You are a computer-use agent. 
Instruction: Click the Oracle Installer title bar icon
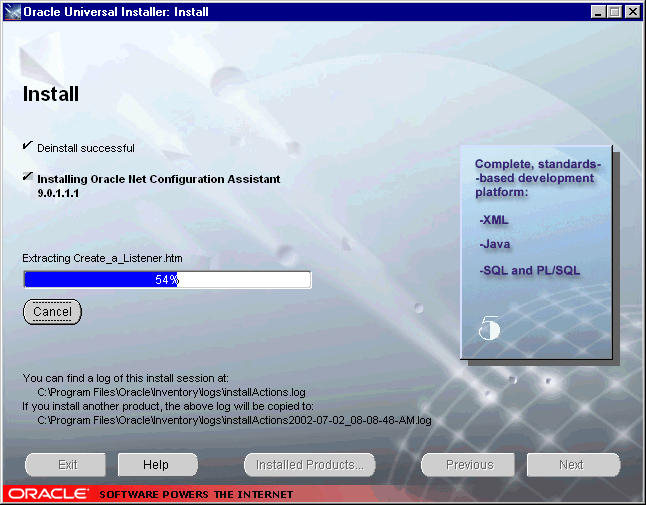pyautogui.click(x=12, y=12)
